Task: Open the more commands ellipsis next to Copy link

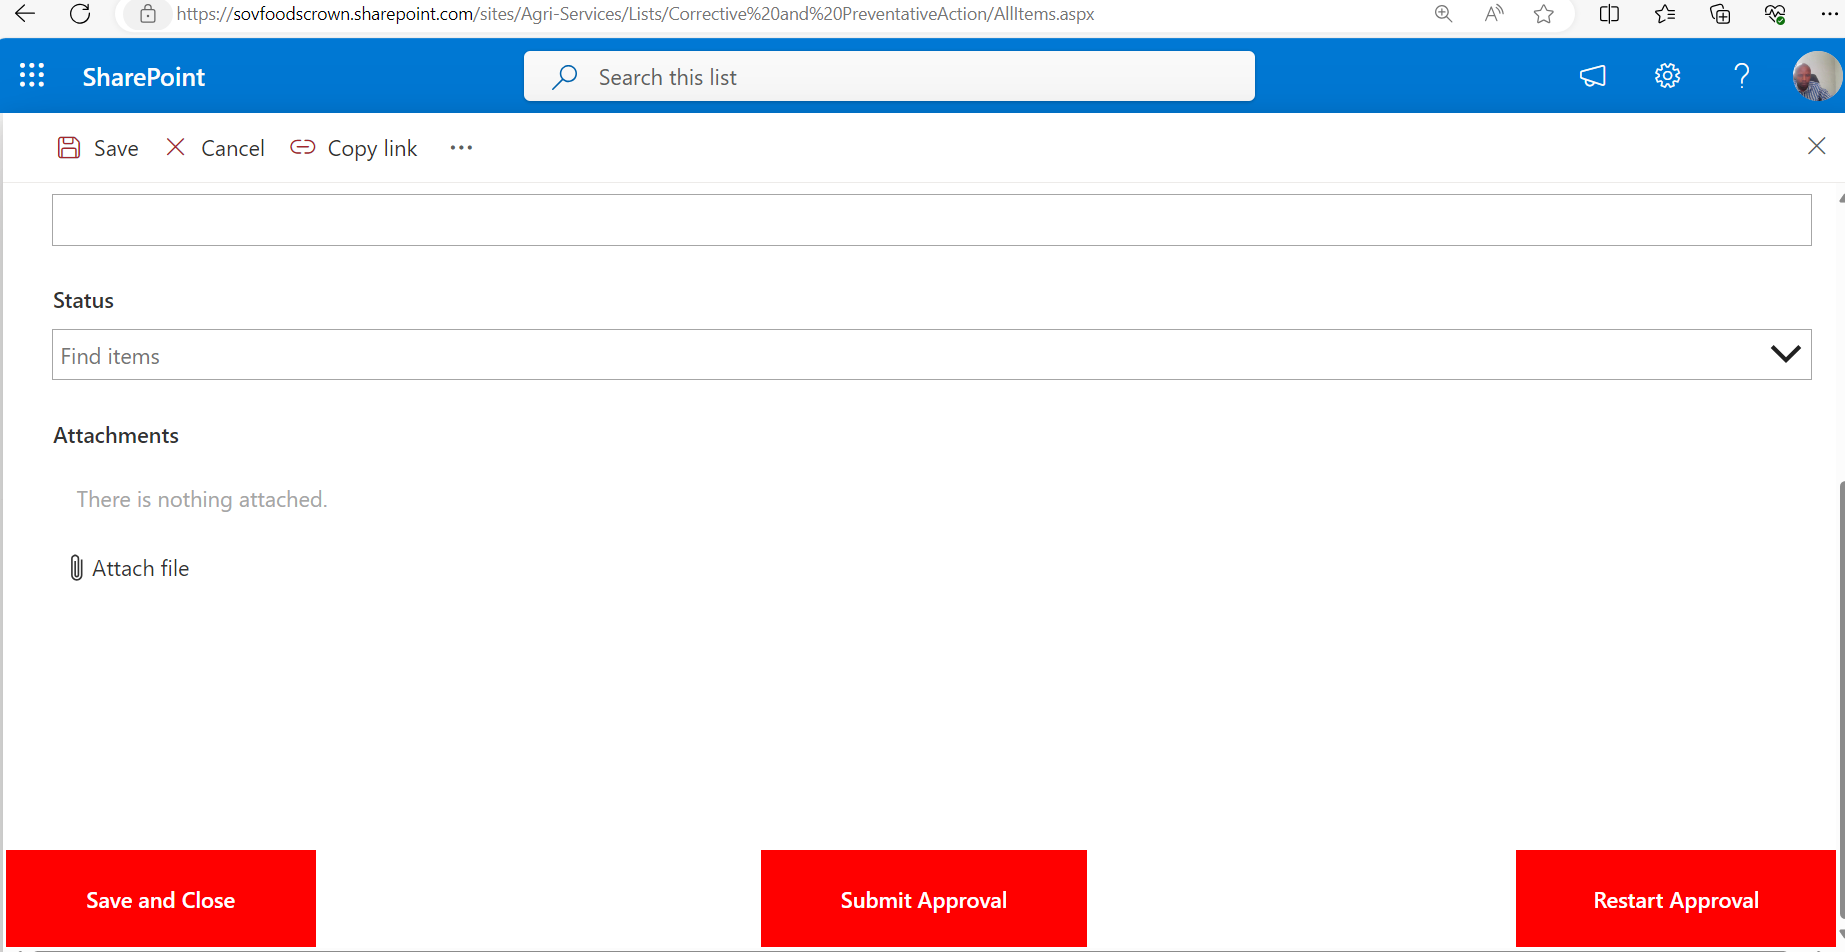Action: [x=460, y=147]
